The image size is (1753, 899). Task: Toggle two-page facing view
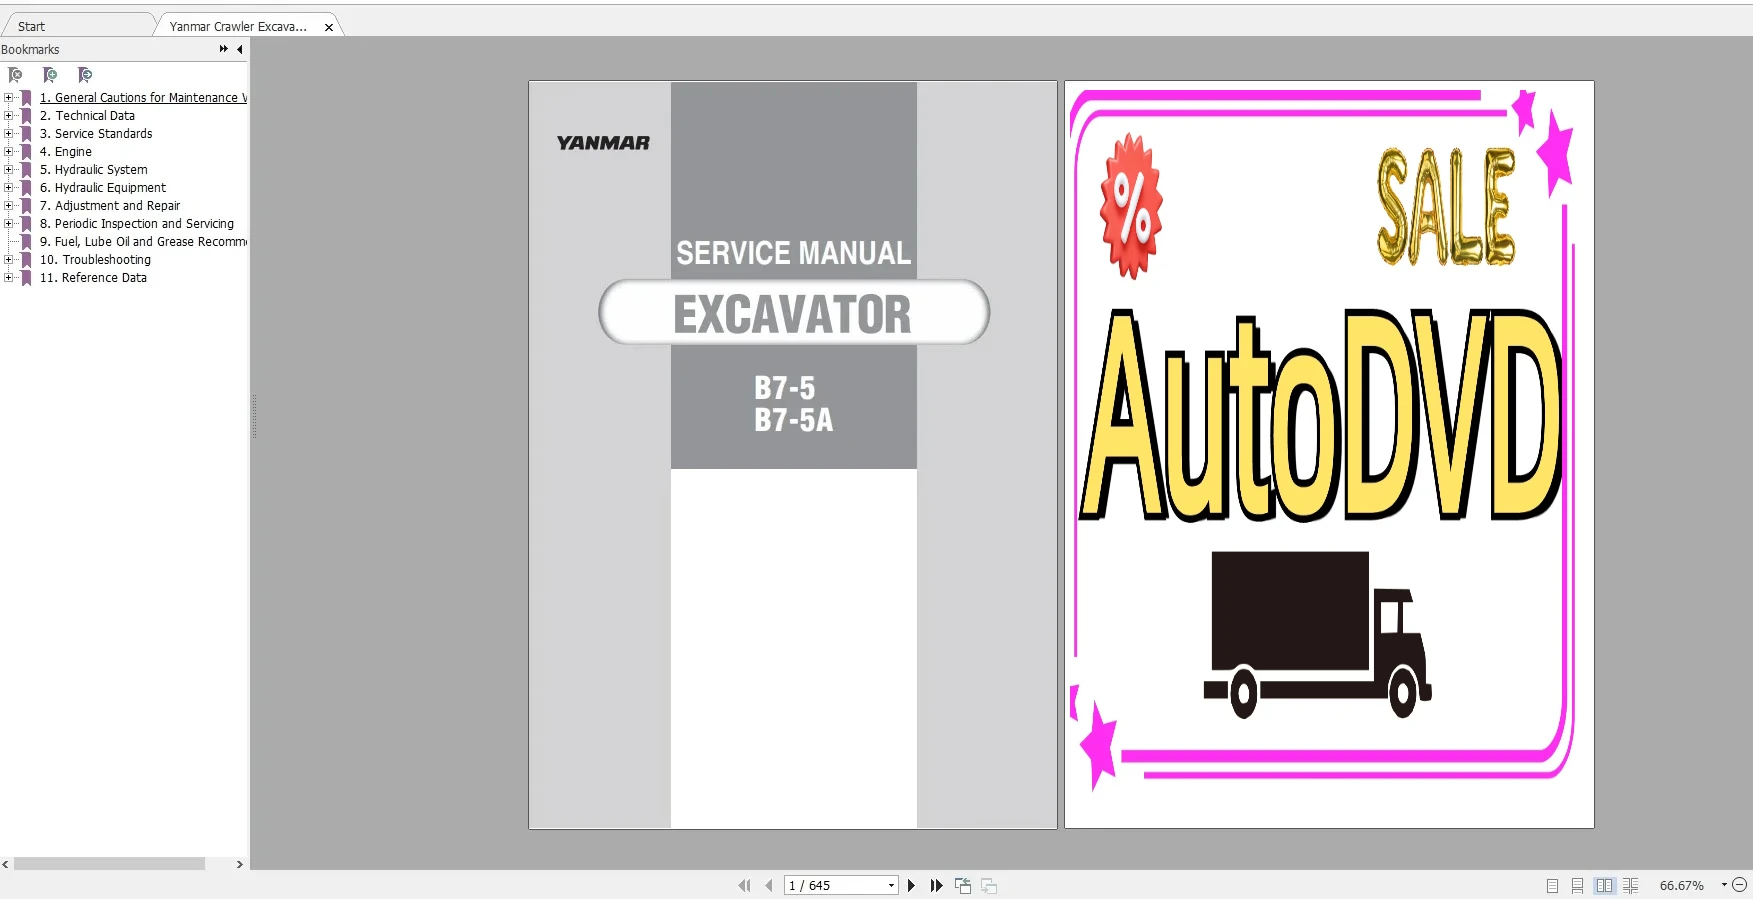(1604, 885)
